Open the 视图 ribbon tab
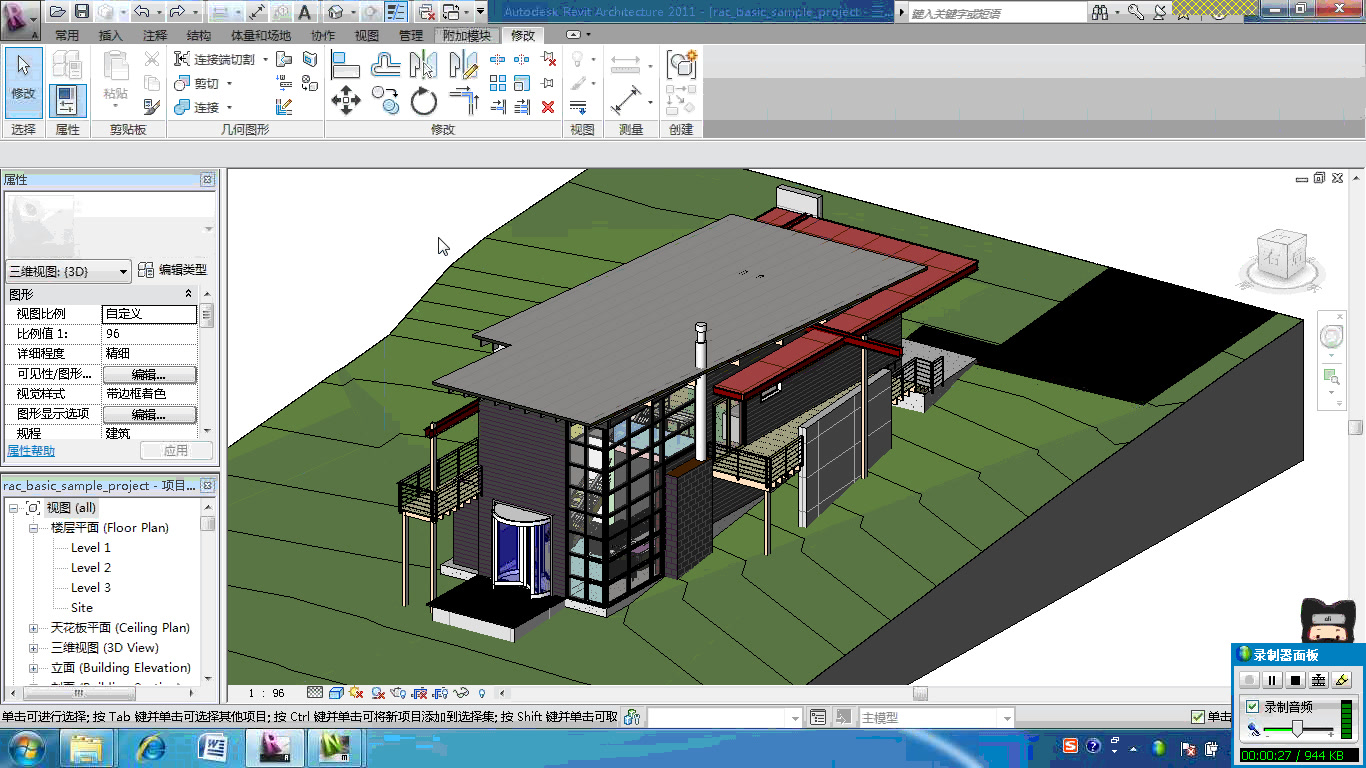This screenshot has width=1366, height=768. (367, 36)
